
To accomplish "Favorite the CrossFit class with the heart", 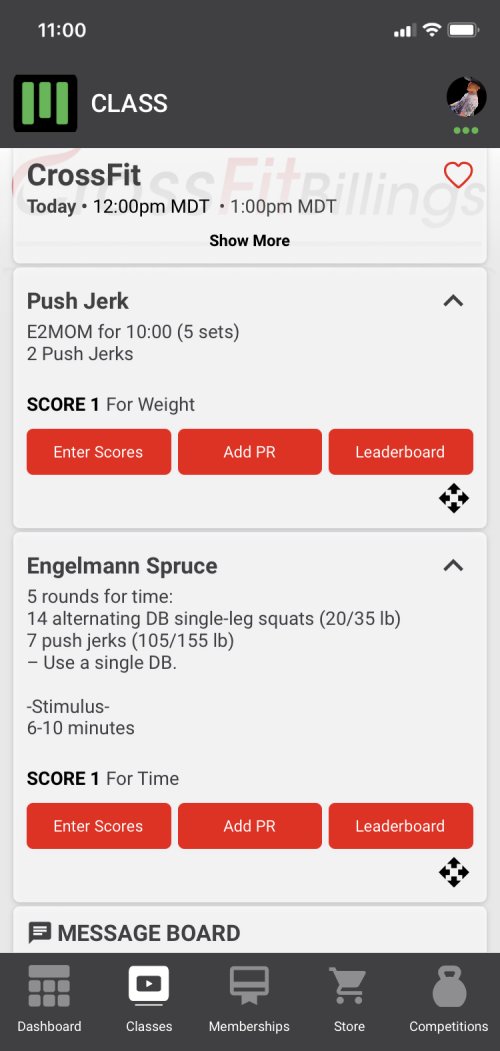I will [x=458, y=176].
